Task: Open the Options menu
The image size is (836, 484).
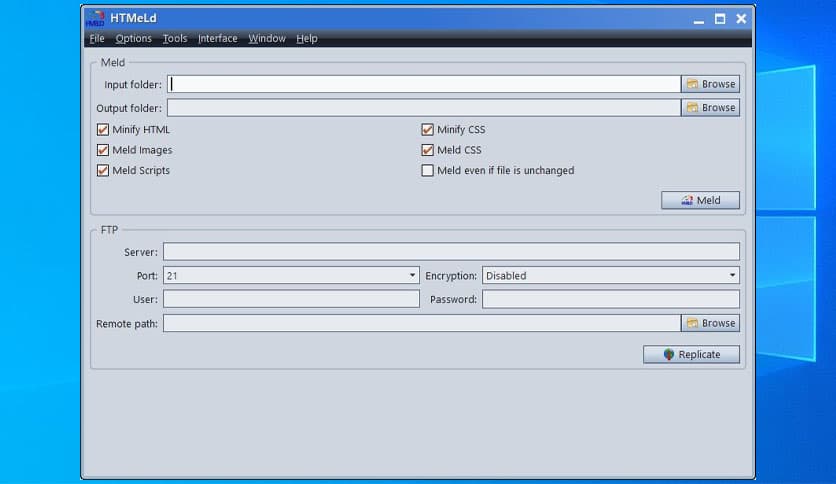Action: [x=133, y=38]
